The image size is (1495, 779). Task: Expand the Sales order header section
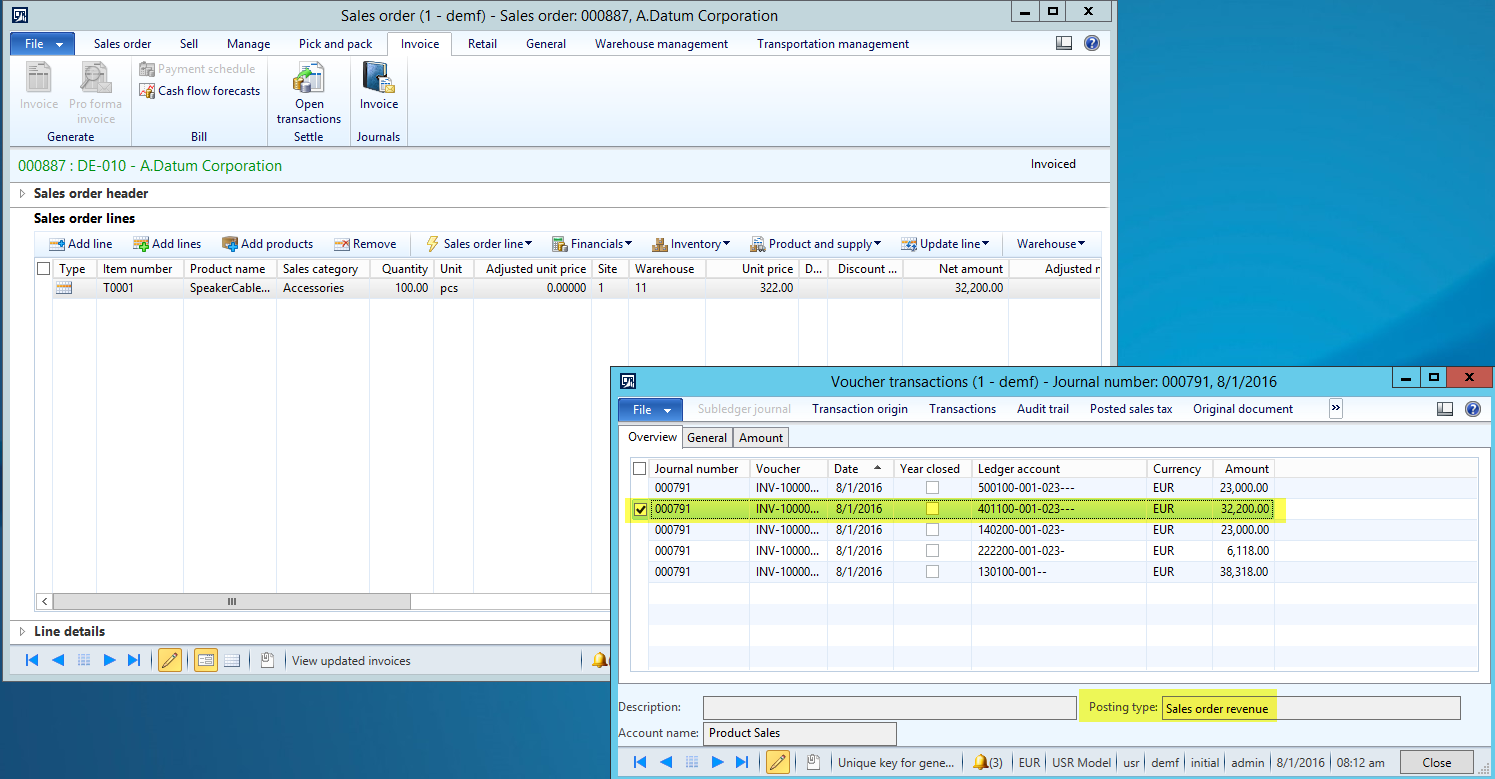coord(23,194)
